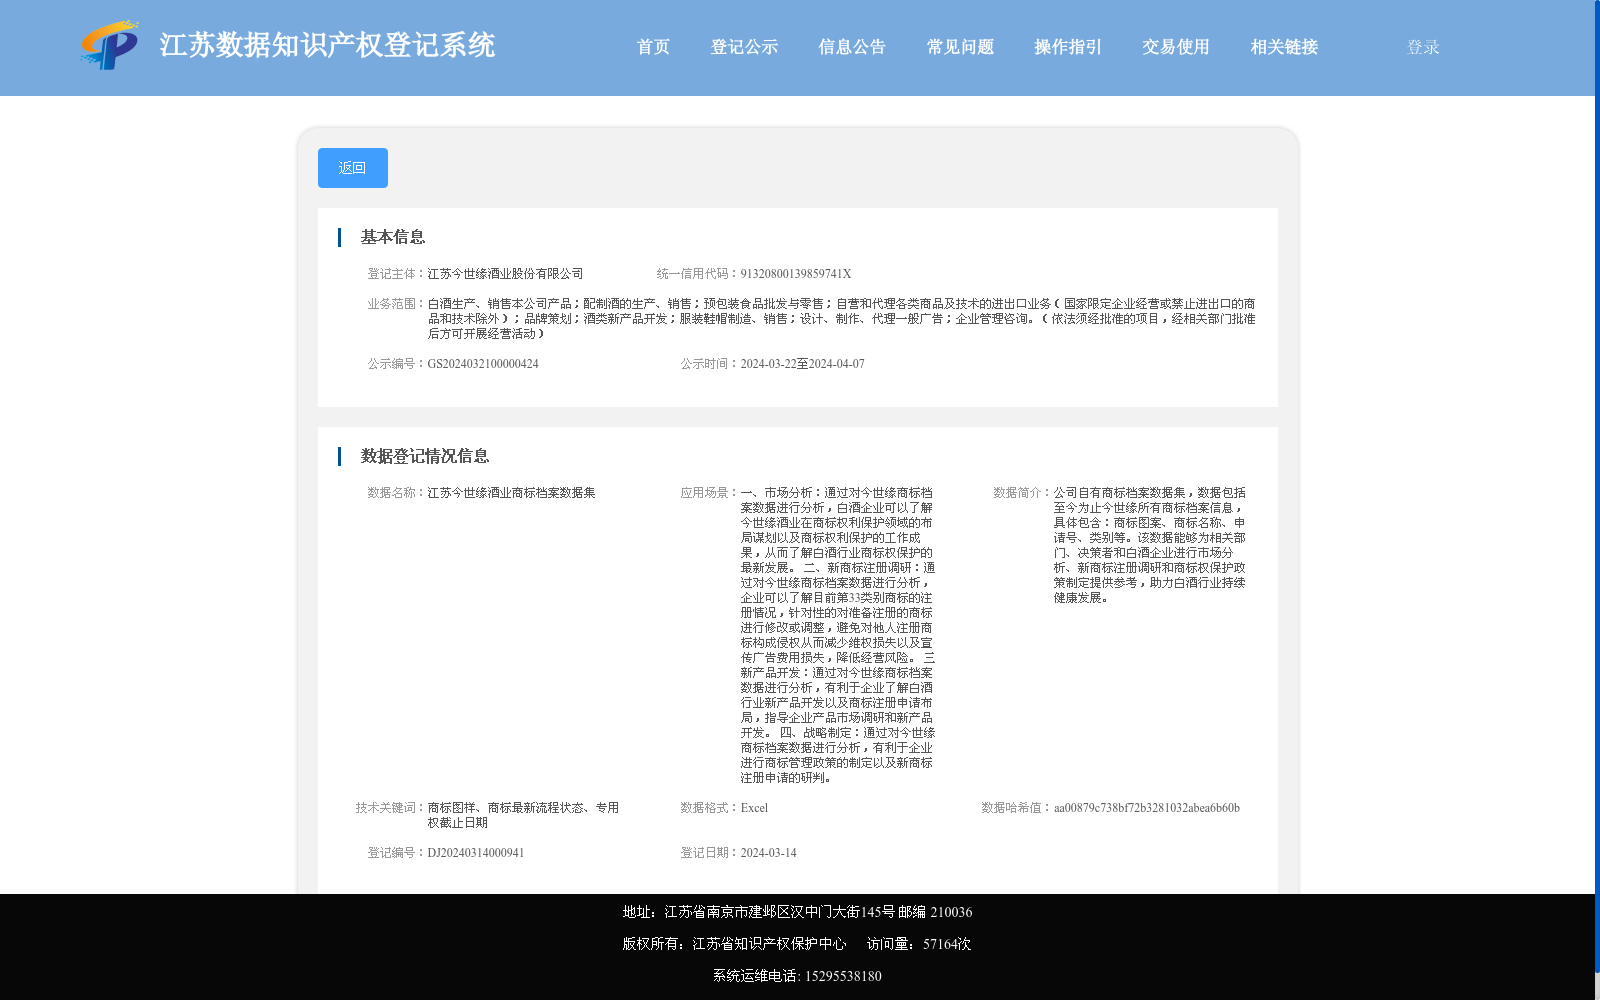
Task: Select the 应用场景 description paragraph
Action: pyautogui.click(x=838, y=635)
